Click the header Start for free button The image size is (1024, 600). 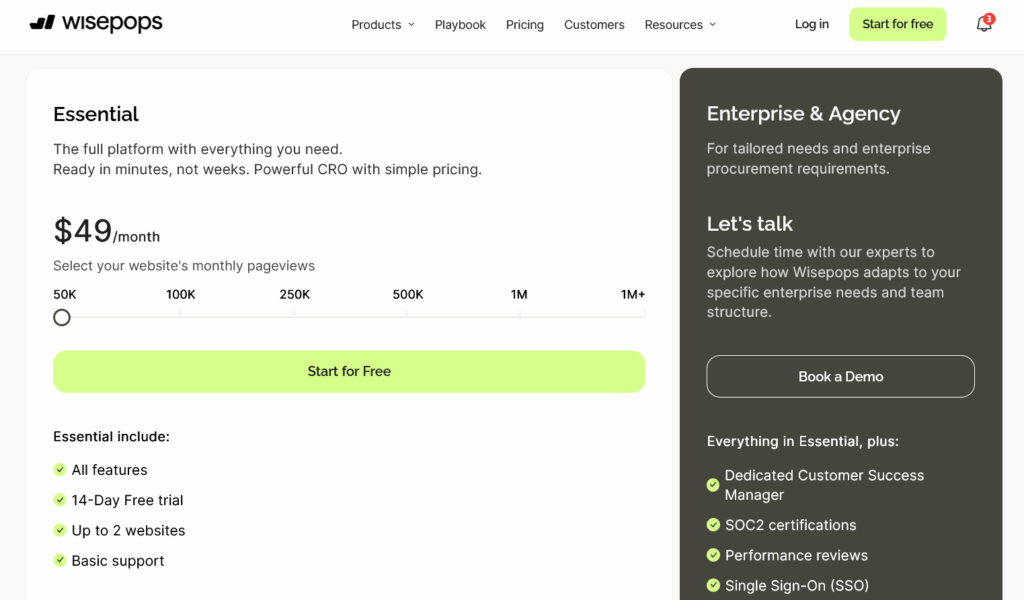[x=898, y=24]
